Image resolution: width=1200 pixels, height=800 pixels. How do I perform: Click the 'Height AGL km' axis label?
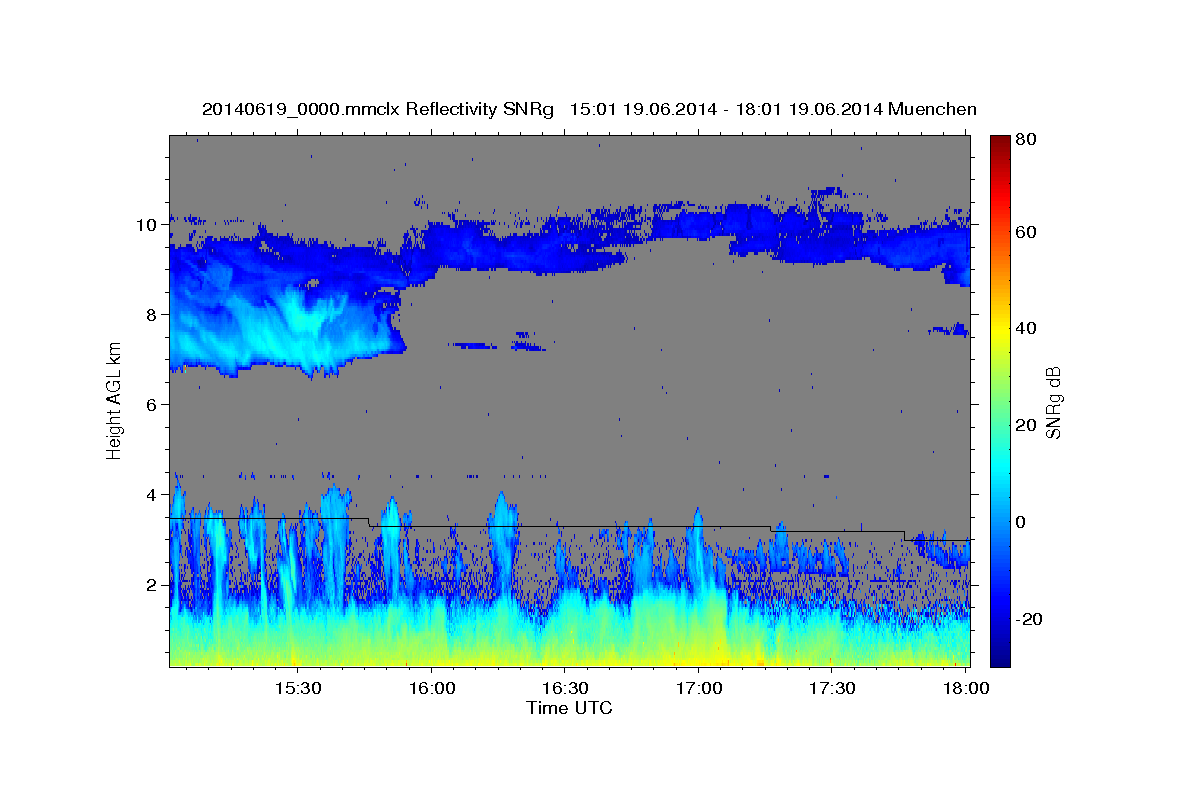coord(114,402)
